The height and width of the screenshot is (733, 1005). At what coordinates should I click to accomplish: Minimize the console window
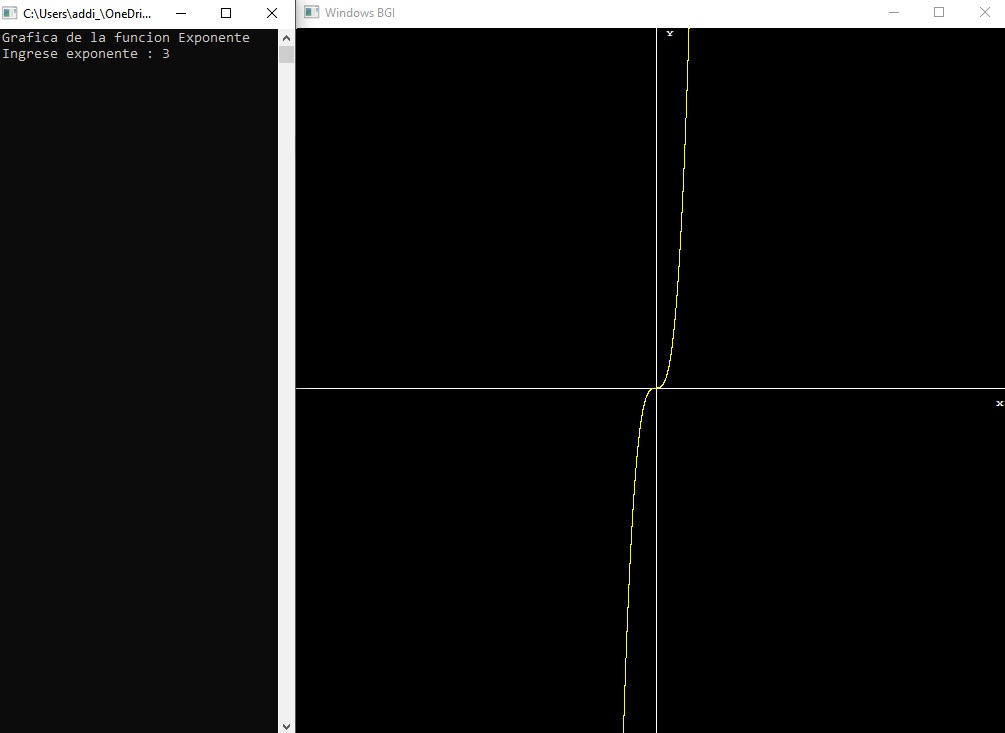(x=181, y=13)
